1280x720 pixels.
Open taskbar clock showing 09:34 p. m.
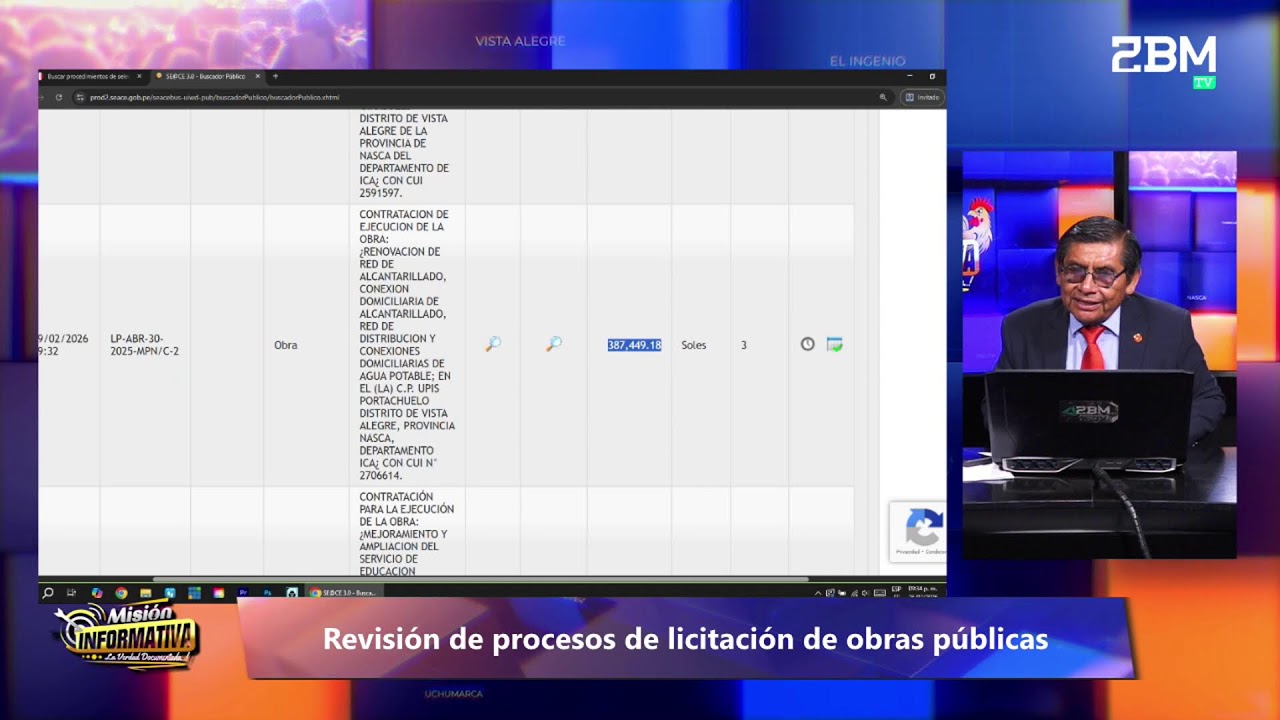coord(922,592)
